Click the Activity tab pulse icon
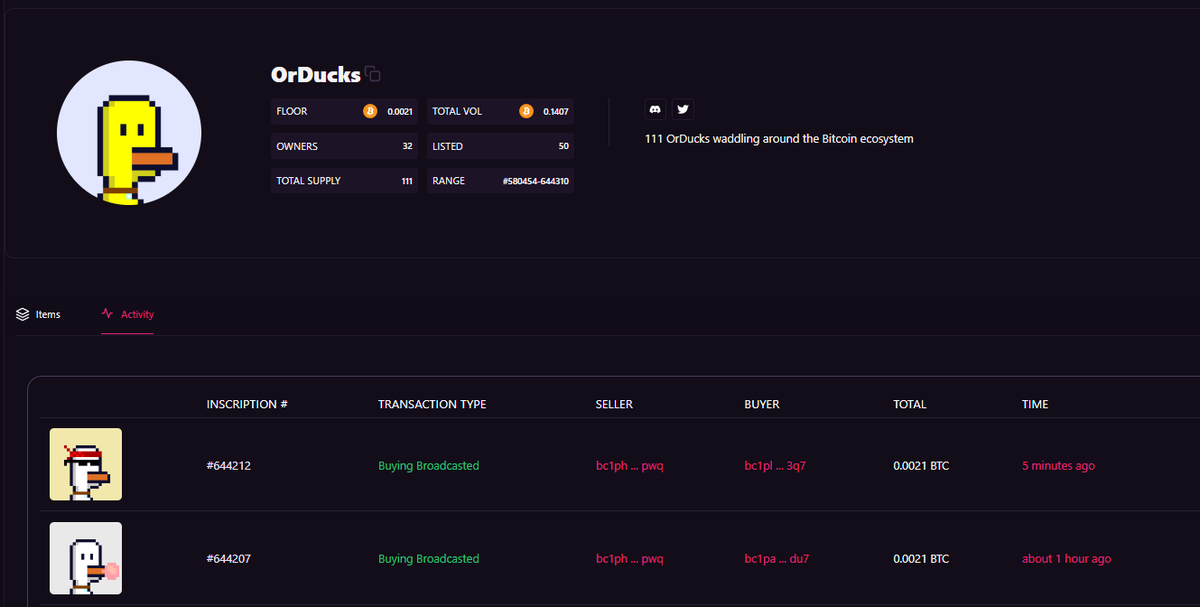This screenshot has width=1200, height=607. tap(108, 314)
